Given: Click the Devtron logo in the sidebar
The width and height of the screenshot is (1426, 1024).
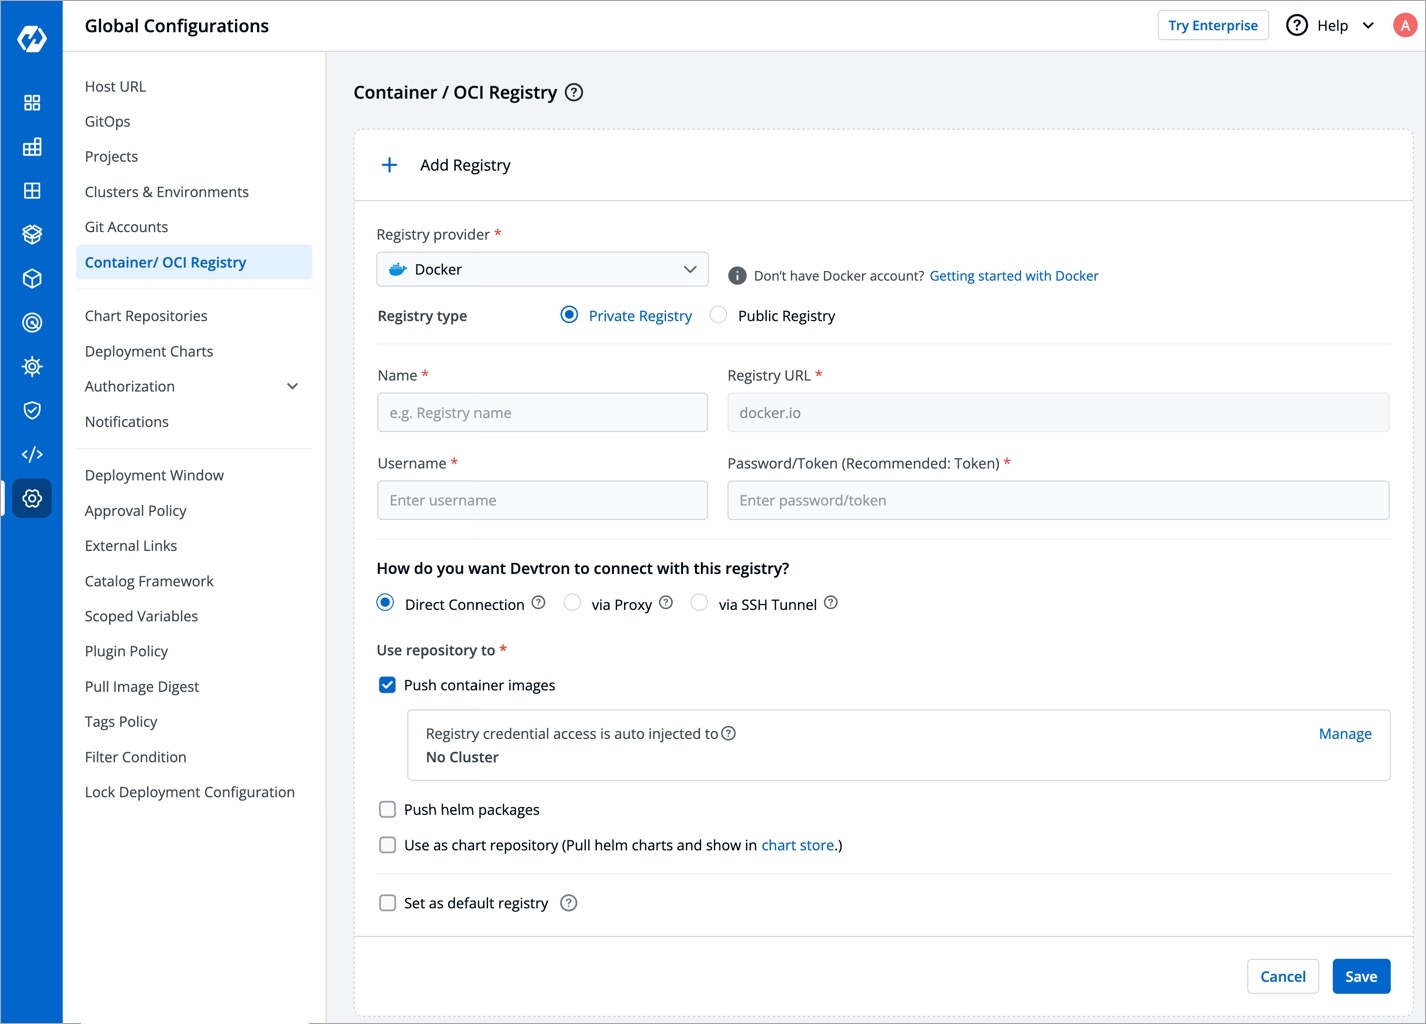Looking at the screenshot, I should pos(32,38).
